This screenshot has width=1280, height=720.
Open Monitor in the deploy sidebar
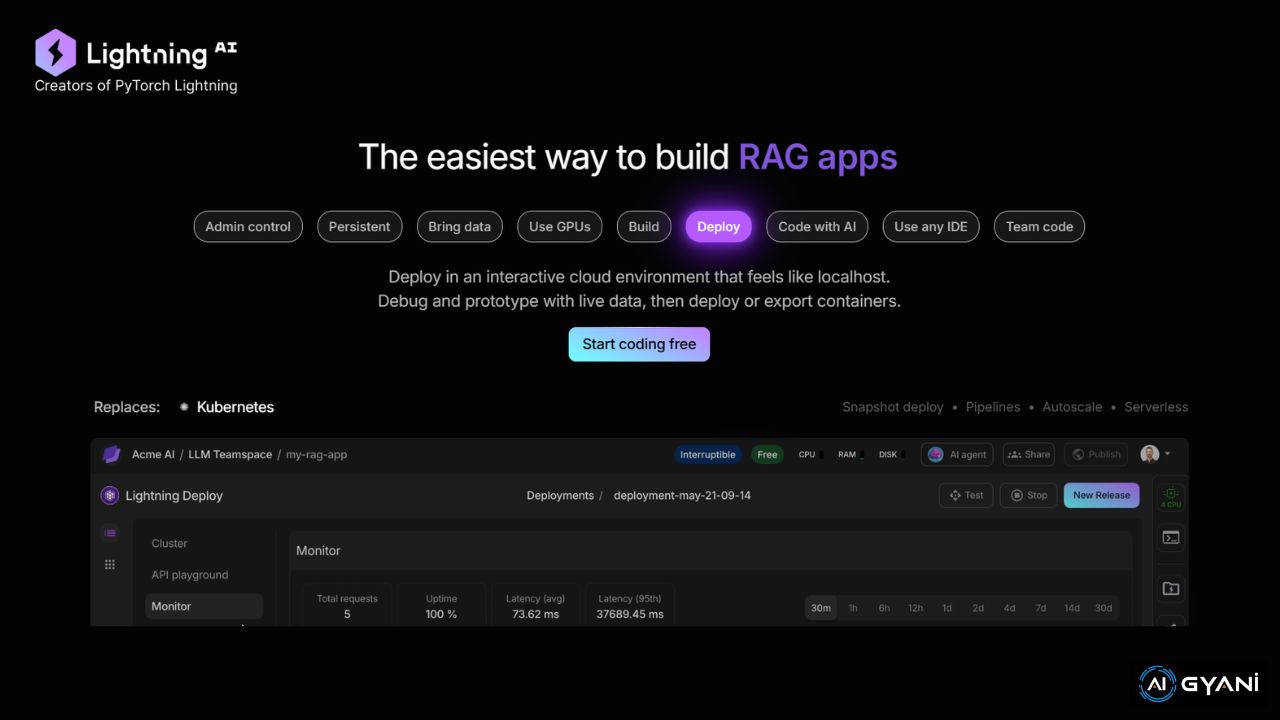point(204,606)
